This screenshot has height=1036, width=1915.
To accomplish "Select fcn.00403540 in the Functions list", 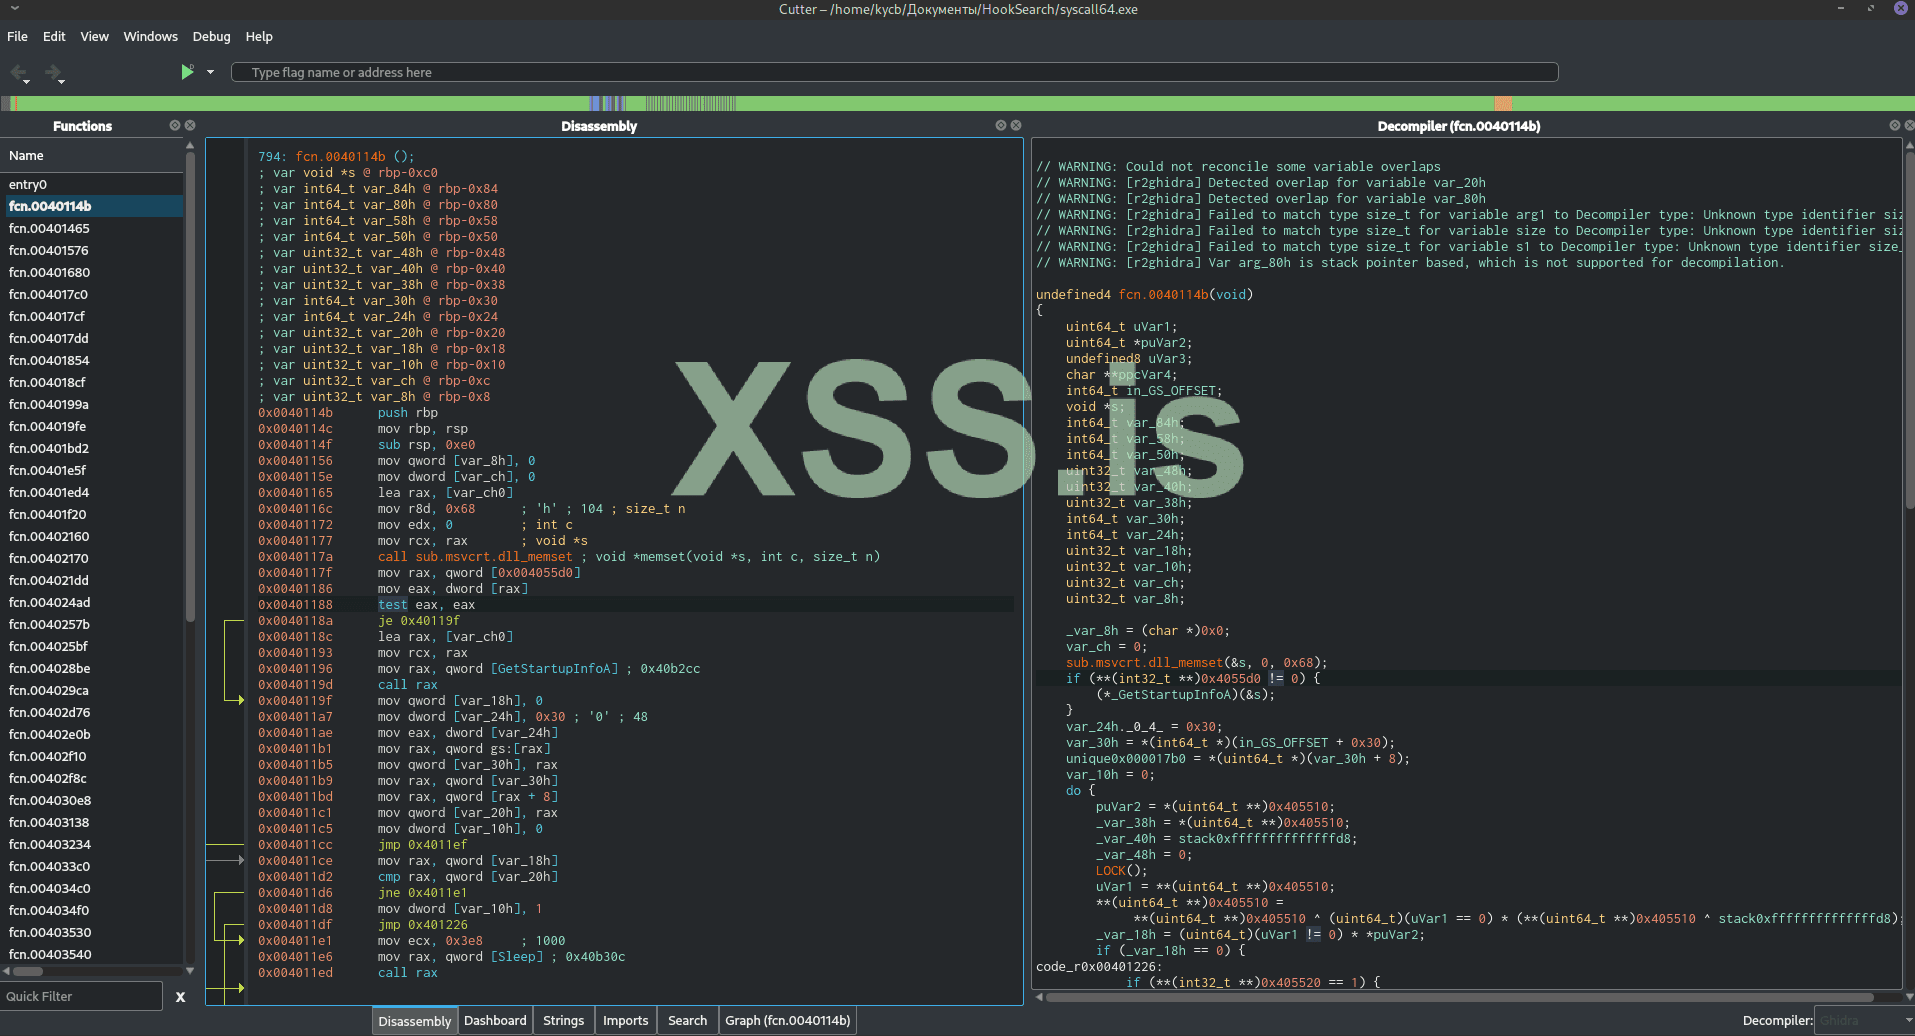I will [92, 954].
